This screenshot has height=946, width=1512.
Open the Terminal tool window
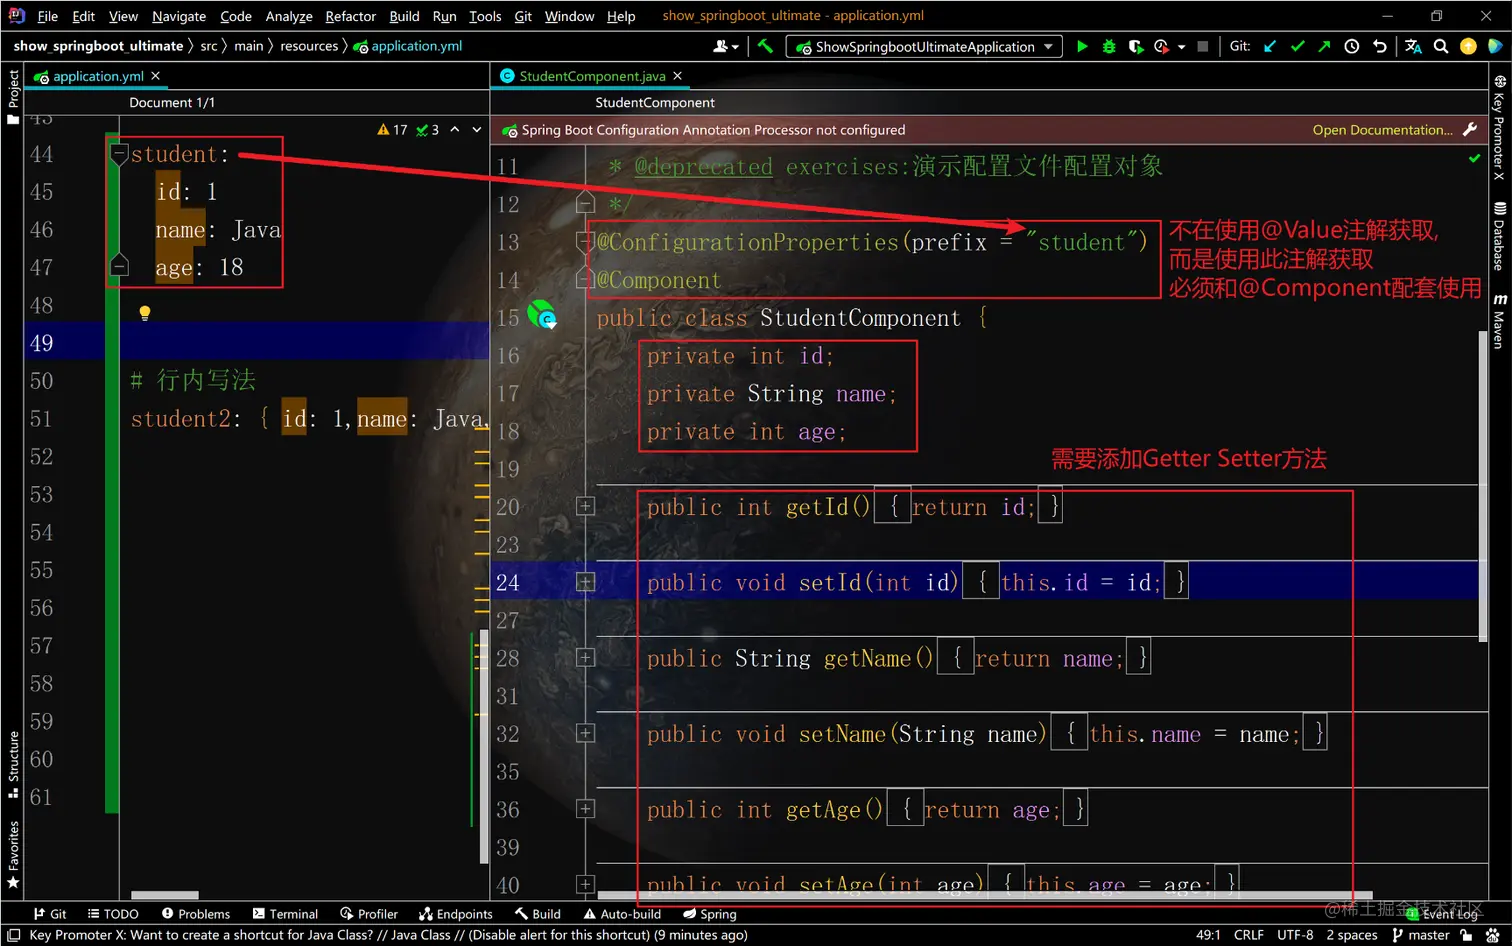coord(285,914)
